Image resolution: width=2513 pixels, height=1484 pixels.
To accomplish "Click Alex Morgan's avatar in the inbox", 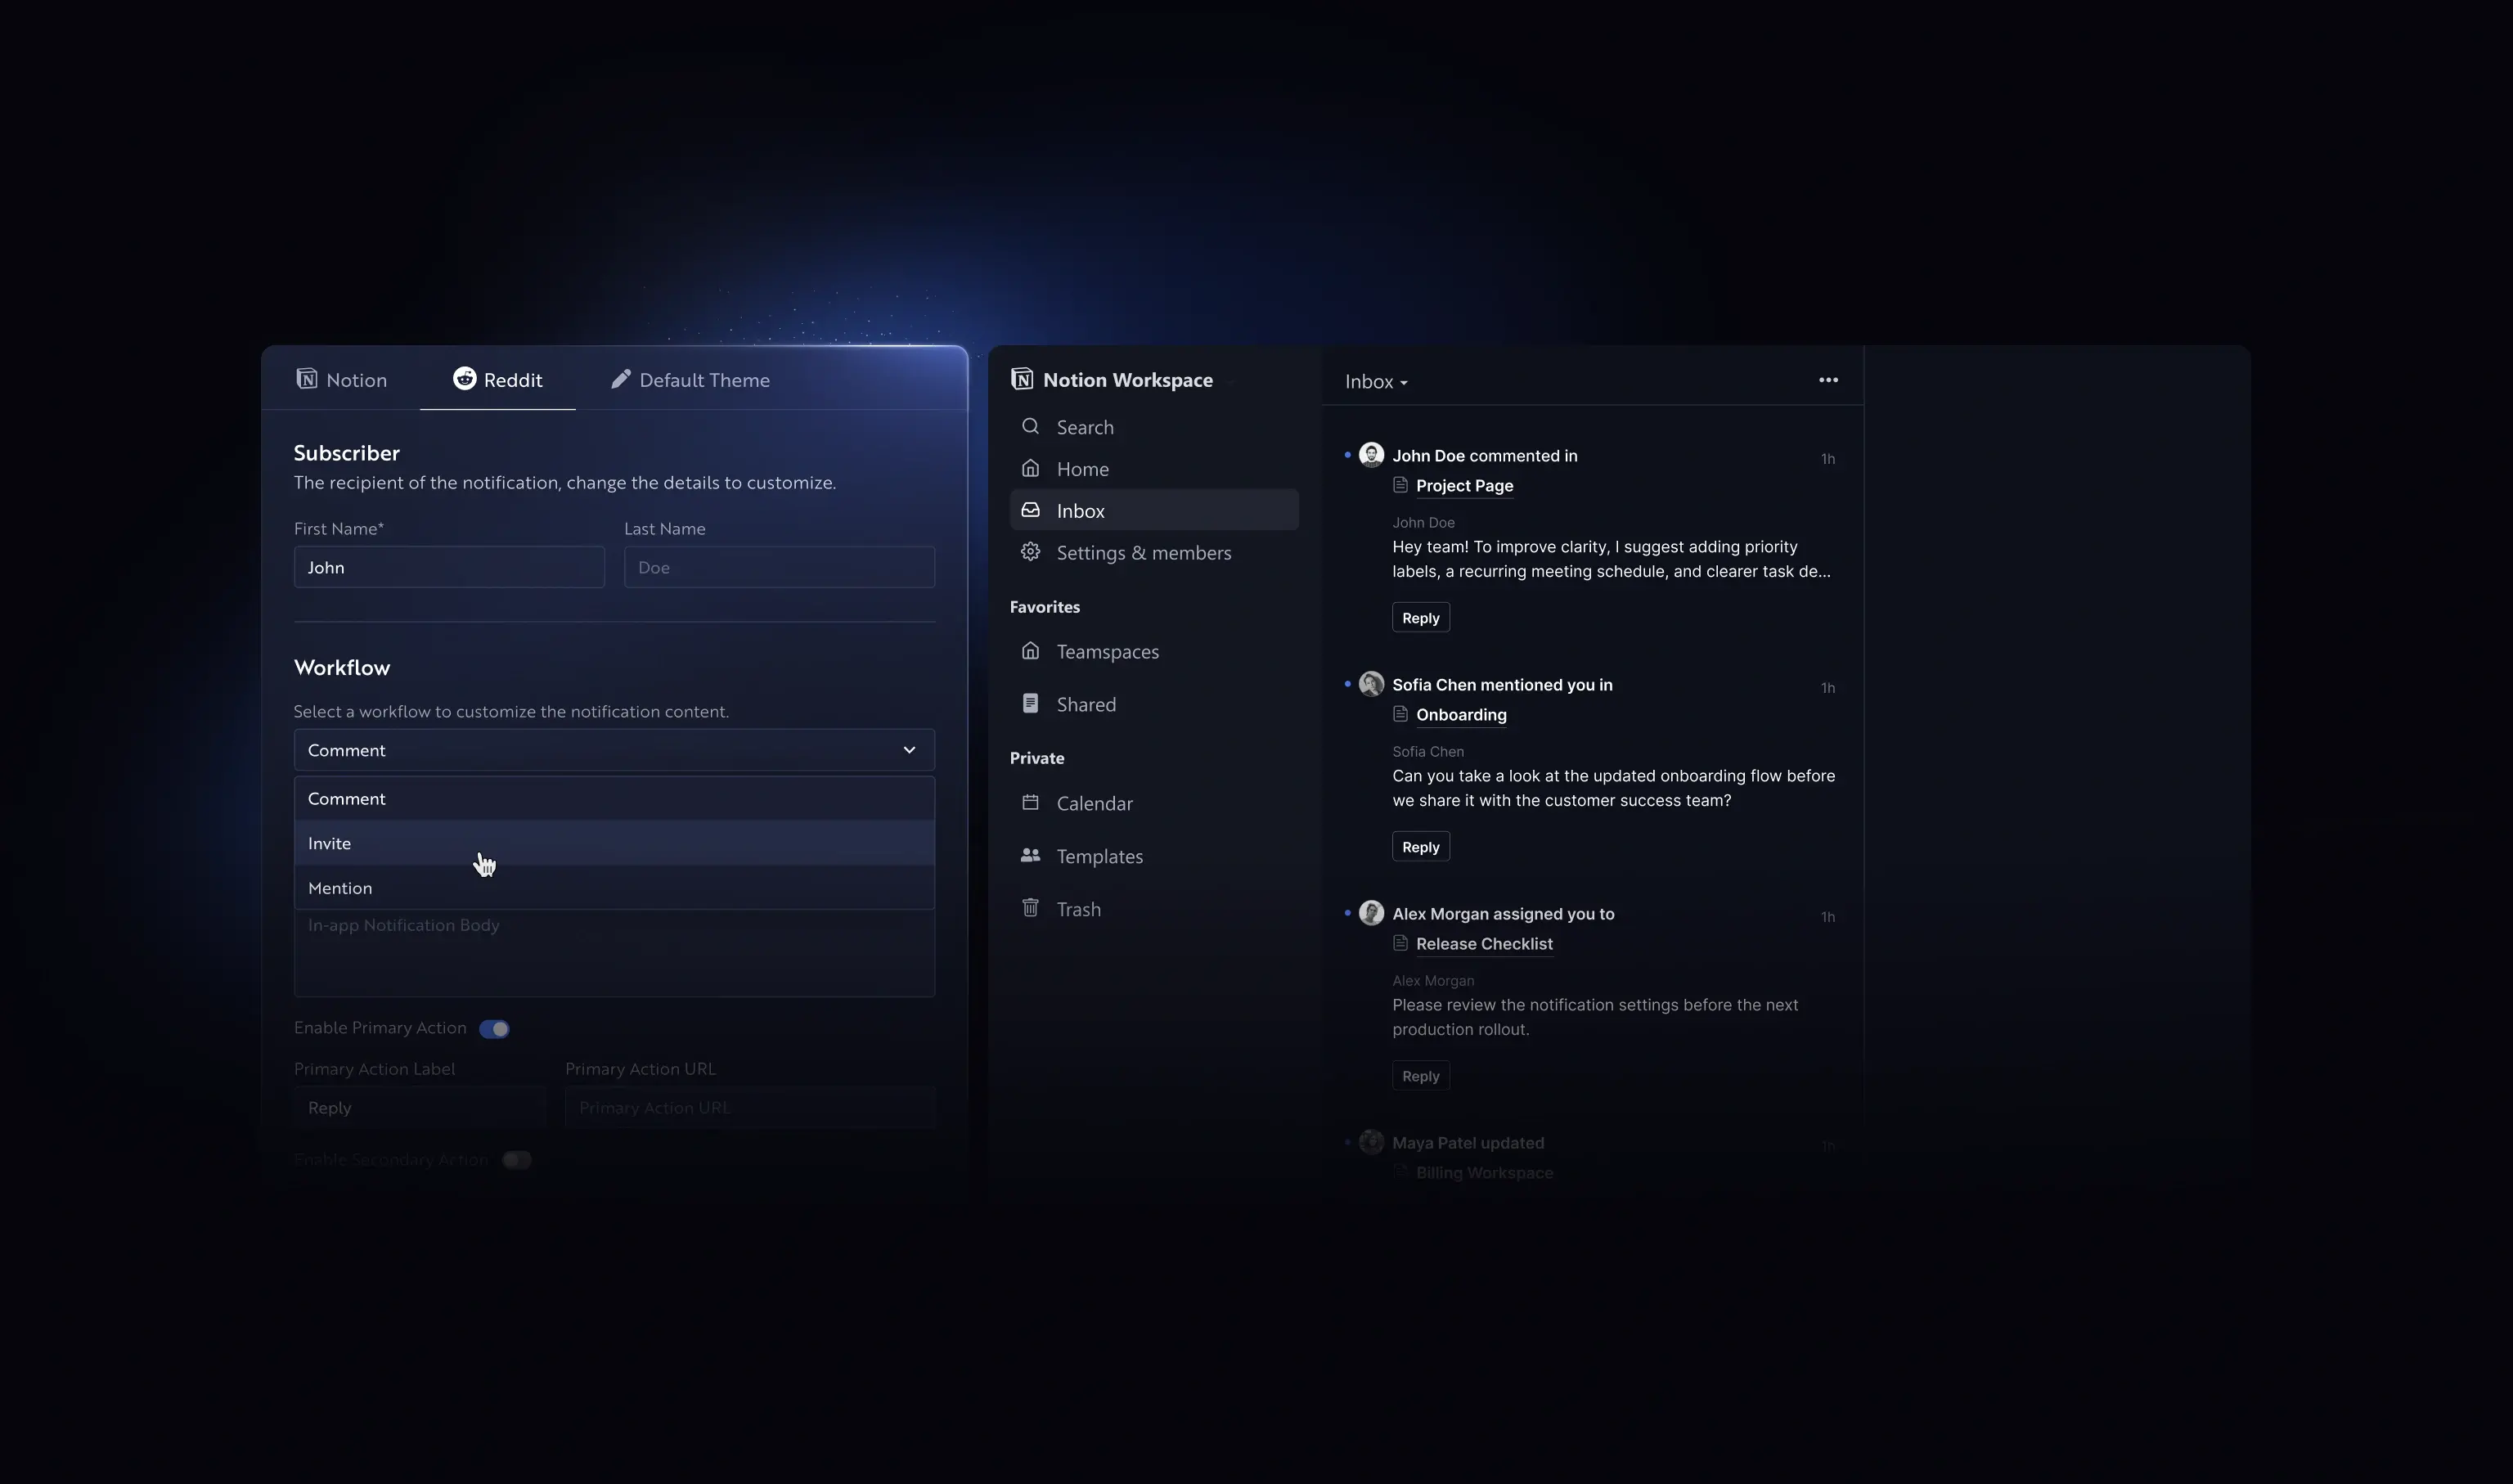I will pyautogui.click(x=1371, y=913).
